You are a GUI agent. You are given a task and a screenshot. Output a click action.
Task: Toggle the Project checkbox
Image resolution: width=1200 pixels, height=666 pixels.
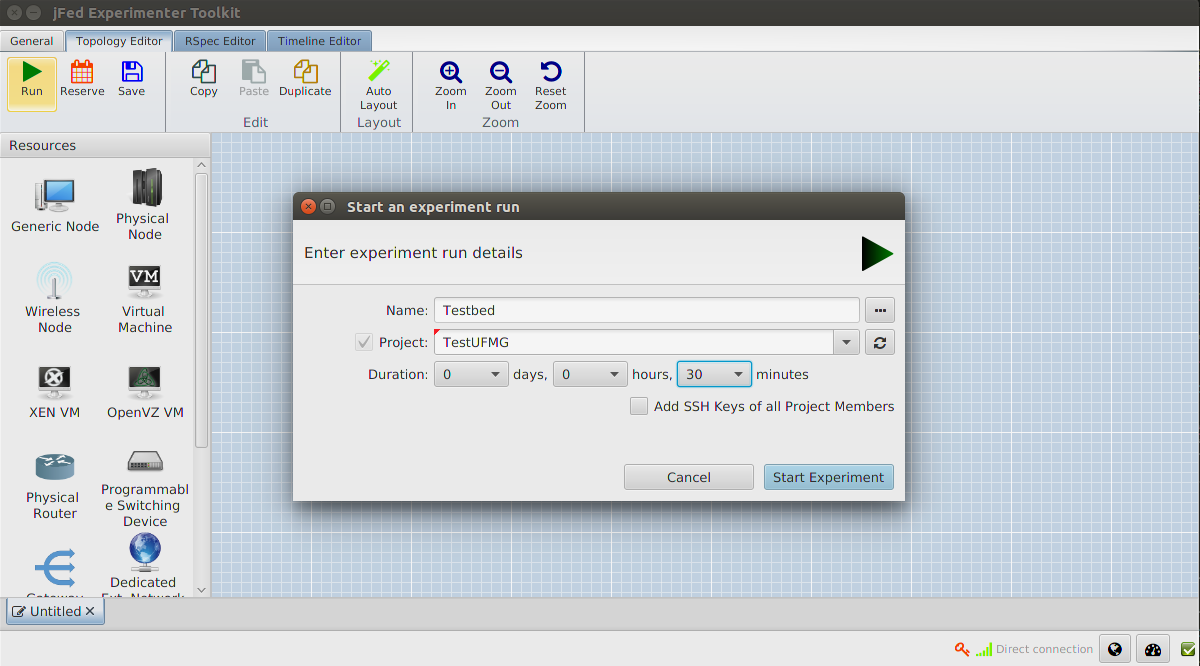click(364, 342)
